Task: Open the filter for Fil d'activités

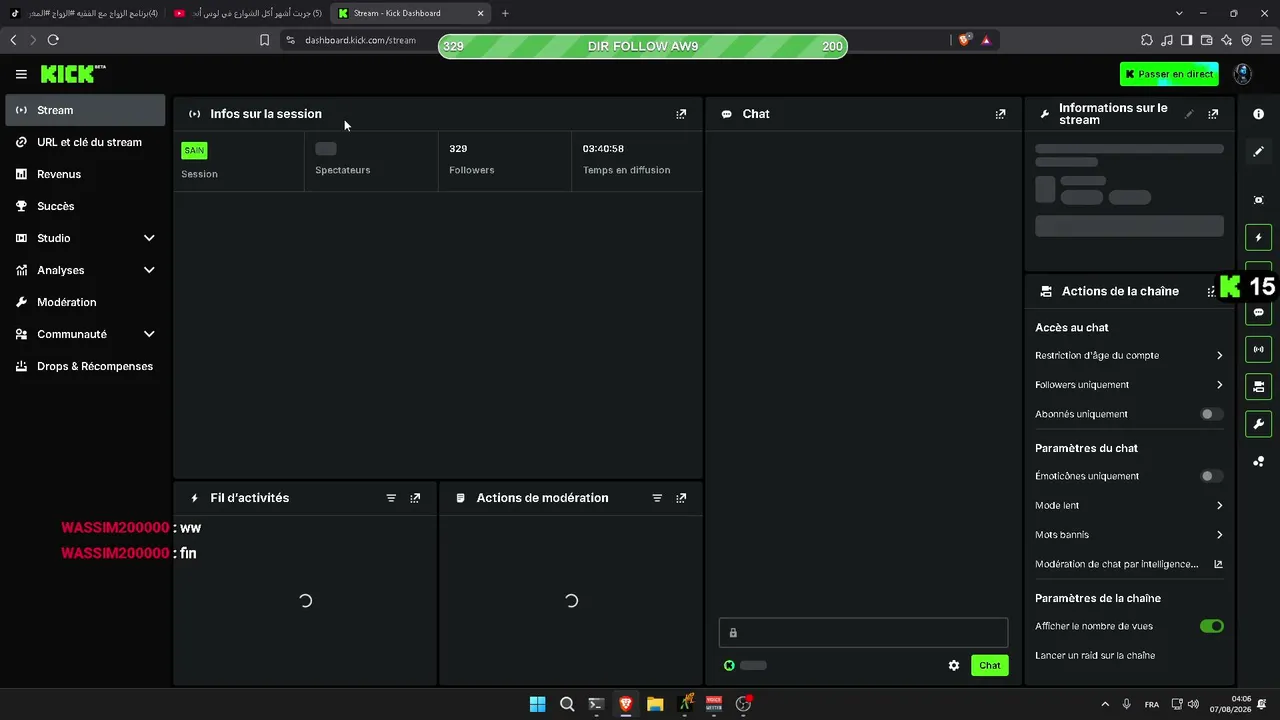Action: [391, 498]
